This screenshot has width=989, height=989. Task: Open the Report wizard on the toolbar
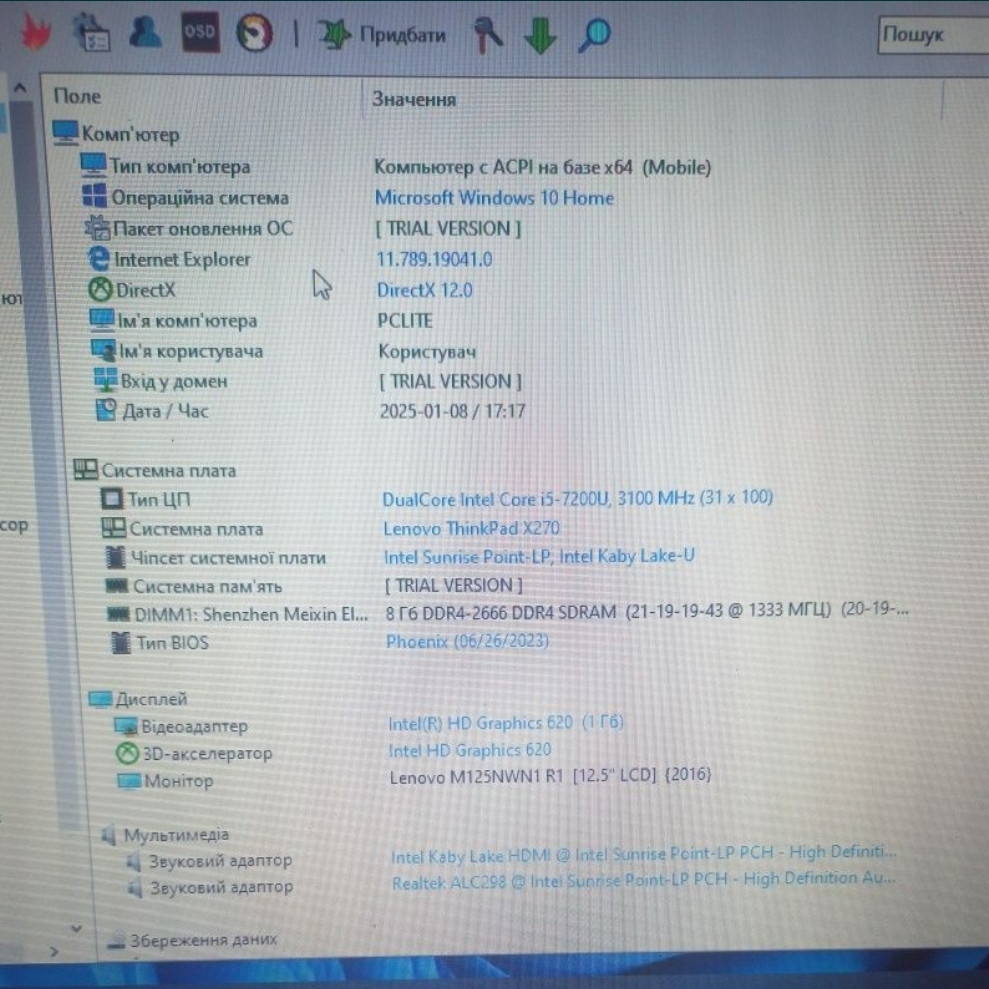tap(92, 31)
